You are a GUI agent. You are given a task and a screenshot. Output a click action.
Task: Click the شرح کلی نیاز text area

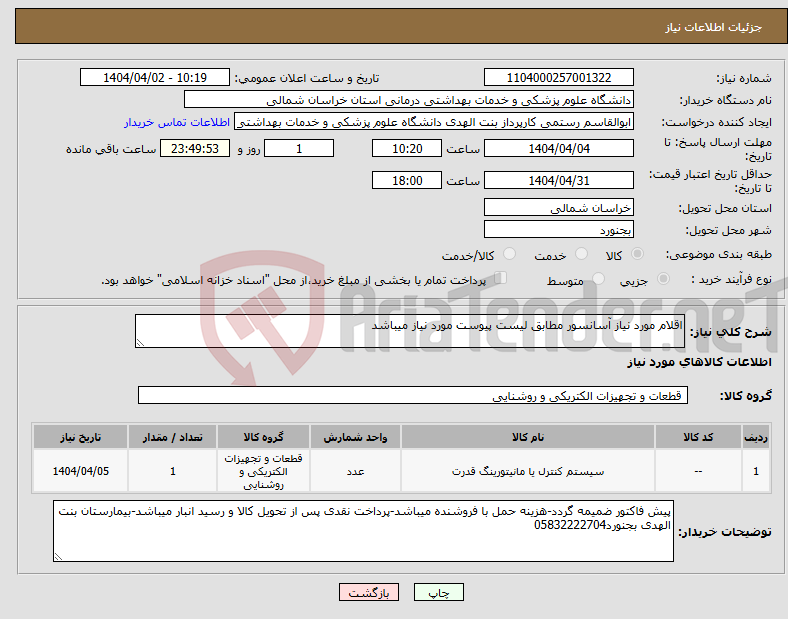coord(410,331)
